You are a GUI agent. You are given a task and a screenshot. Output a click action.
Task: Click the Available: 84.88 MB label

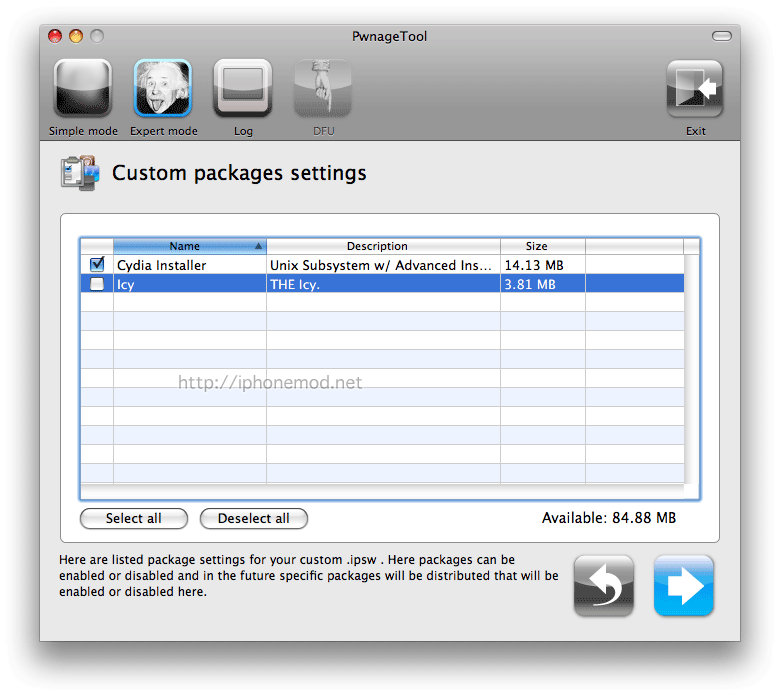tap(609, 518)
